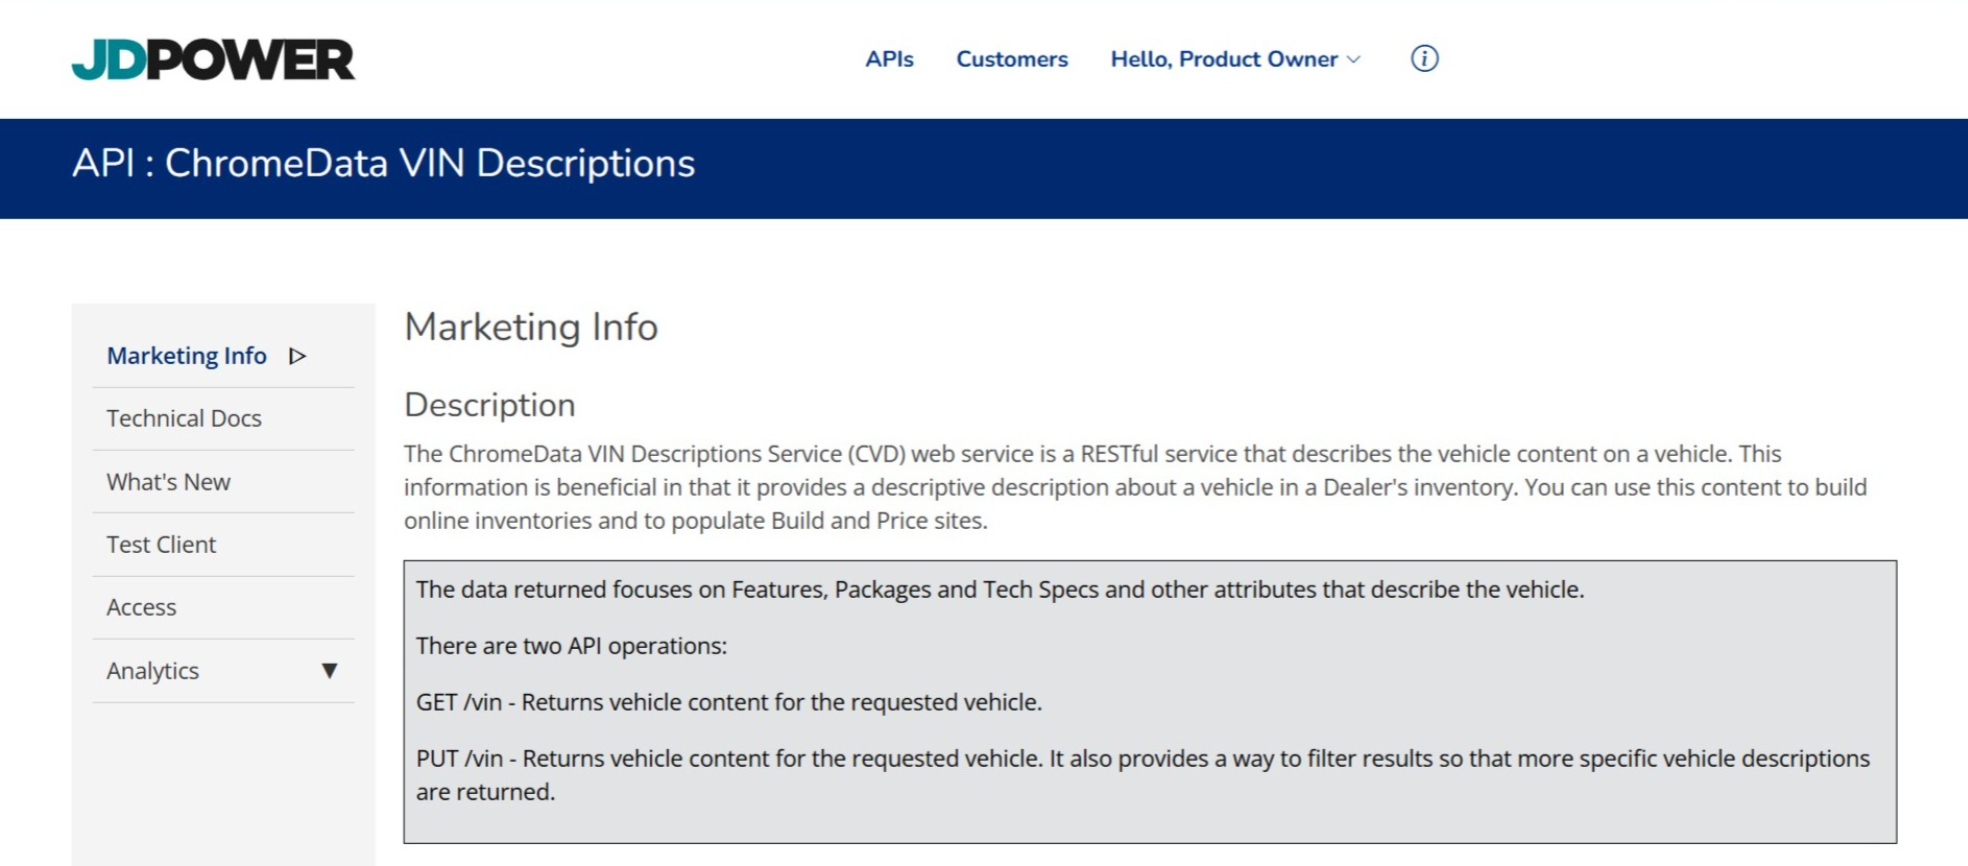
Task: Select Marketing Info in the sidebar
Action: tap(186, 356)
